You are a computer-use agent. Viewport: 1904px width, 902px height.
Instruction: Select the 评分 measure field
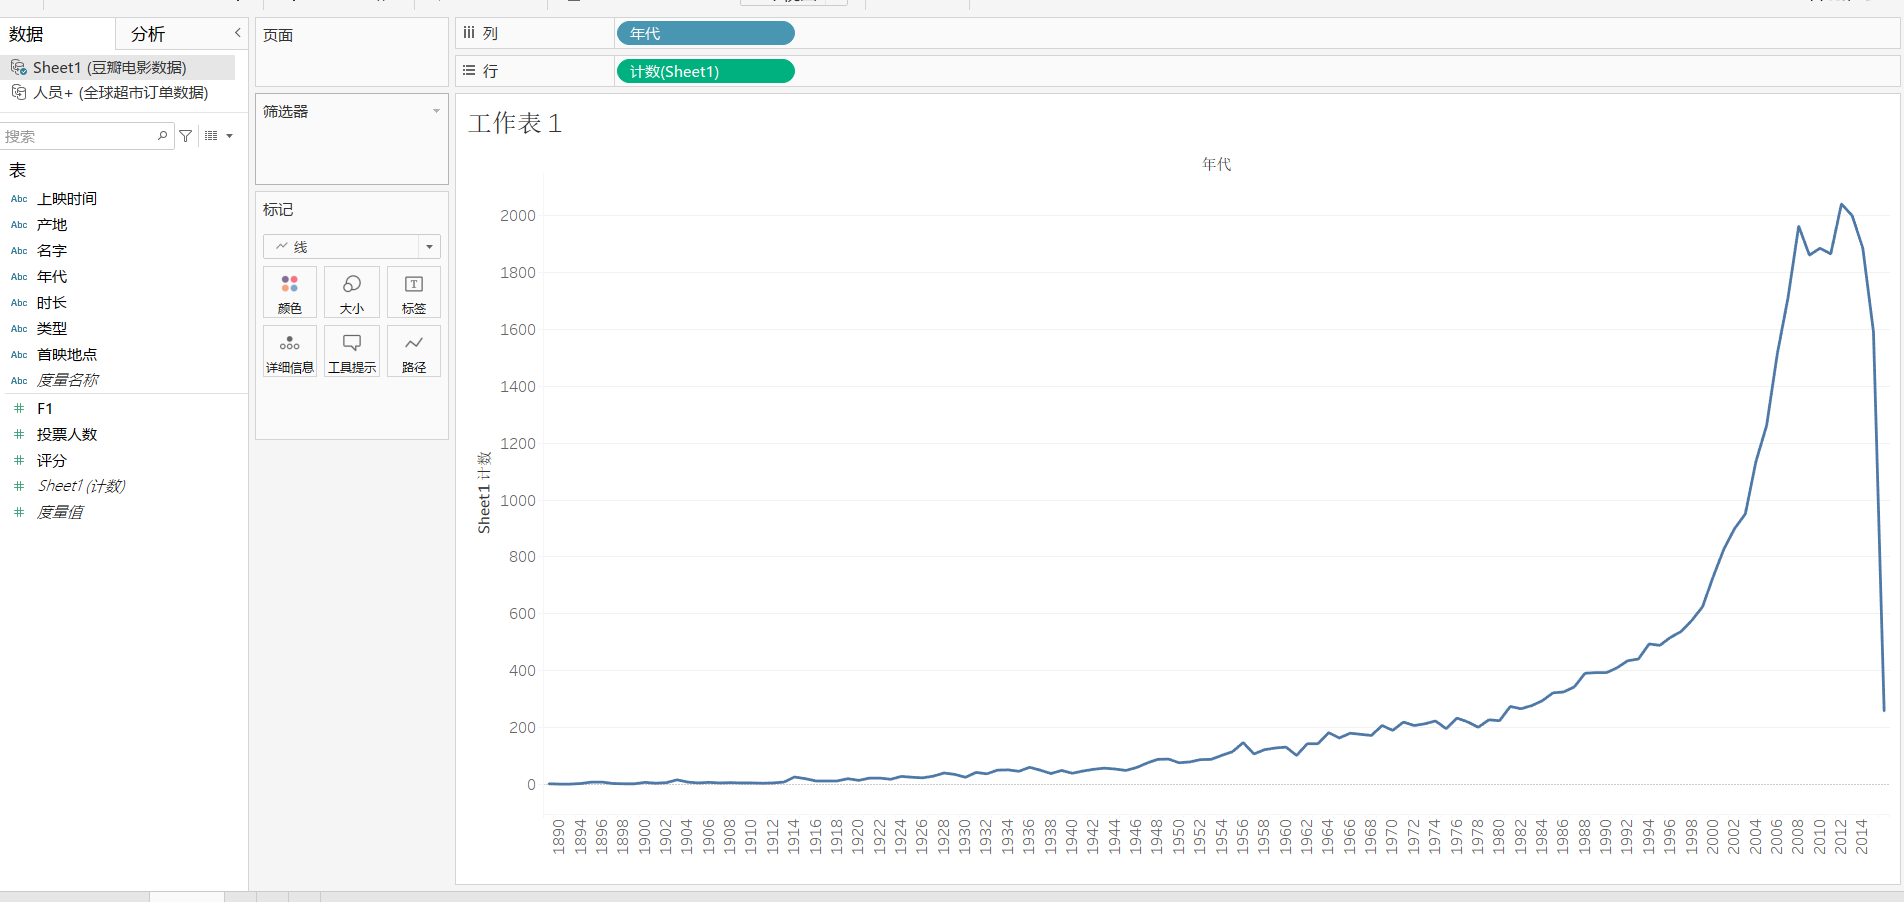pyautogui.click(x=52, y=460)
